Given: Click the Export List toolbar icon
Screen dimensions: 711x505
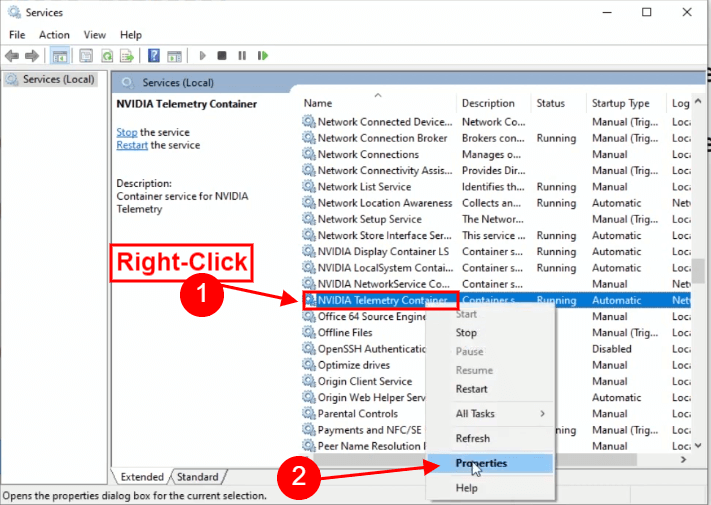Looking at the screenshot, I should tap(127, 56).
